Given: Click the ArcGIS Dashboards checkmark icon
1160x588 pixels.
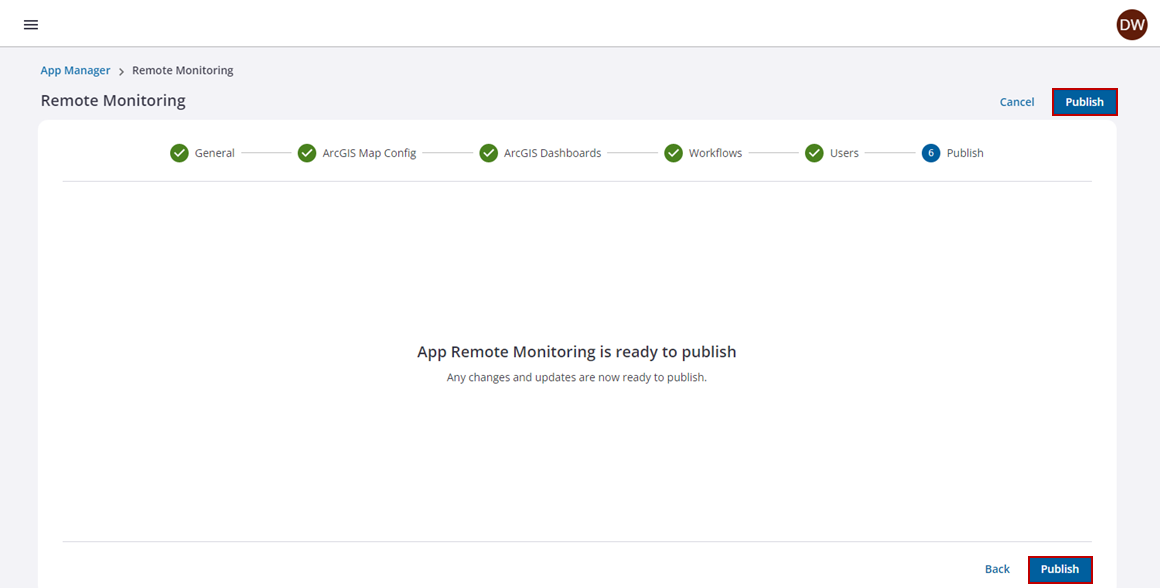Looking at the screenshot, I should [488, 153].
